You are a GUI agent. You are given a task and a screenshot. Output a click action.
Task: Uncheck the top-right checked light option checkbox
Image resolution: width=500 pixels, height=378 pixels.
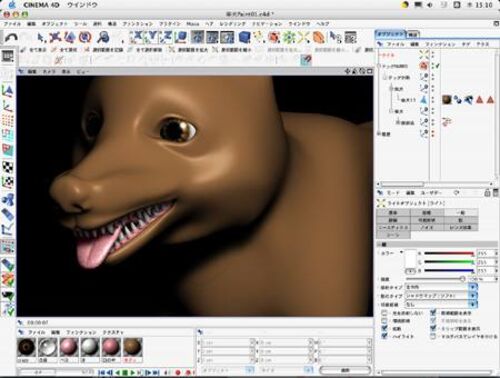[433, 313]
